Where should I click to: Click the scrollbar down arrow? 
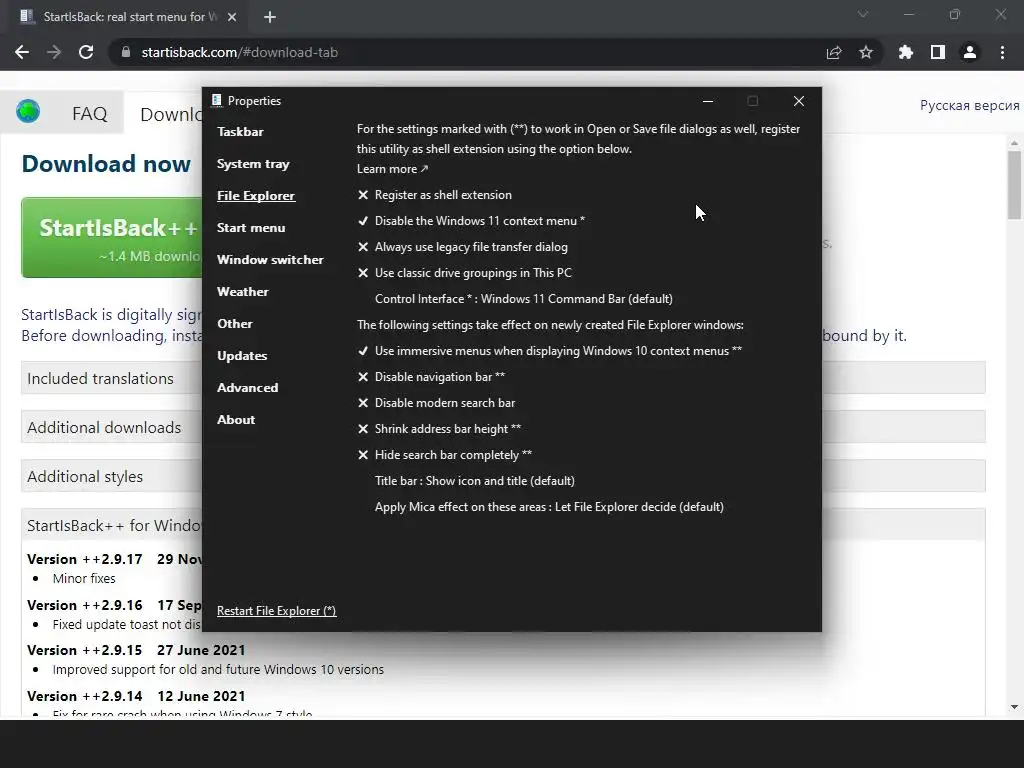point(1014,707)
